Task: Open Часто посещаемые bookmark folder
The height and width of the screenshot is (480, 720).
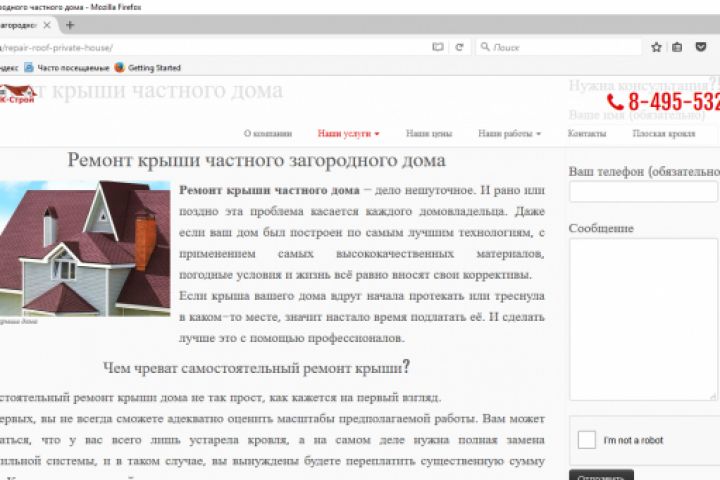Action: click(x=67, y=68)
